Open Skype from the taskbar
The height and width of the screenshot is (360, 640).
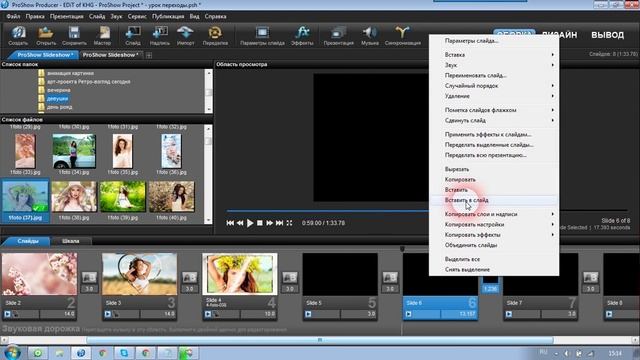point(124,353)
